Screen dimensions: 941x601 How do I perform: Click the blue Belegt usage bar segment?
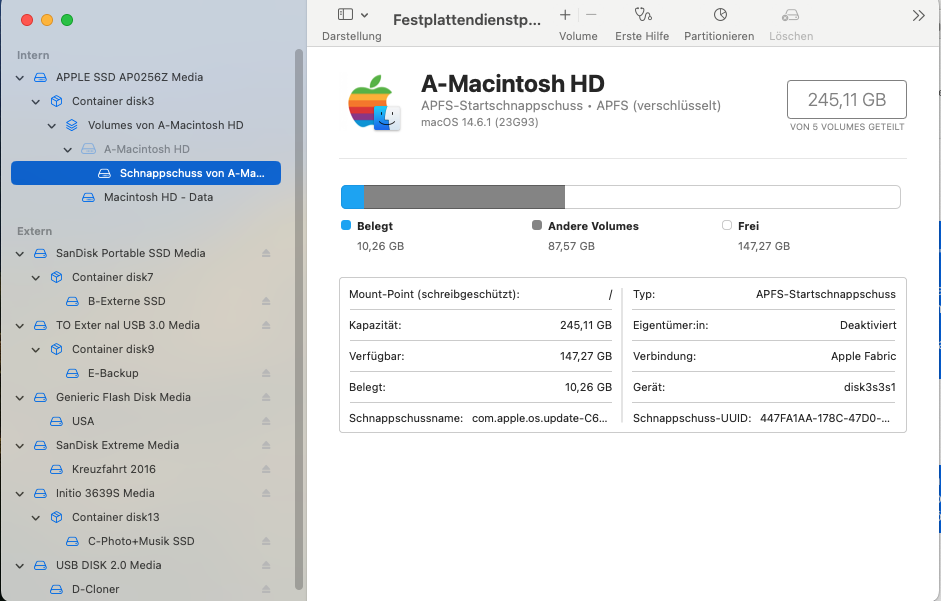(352, 197)
